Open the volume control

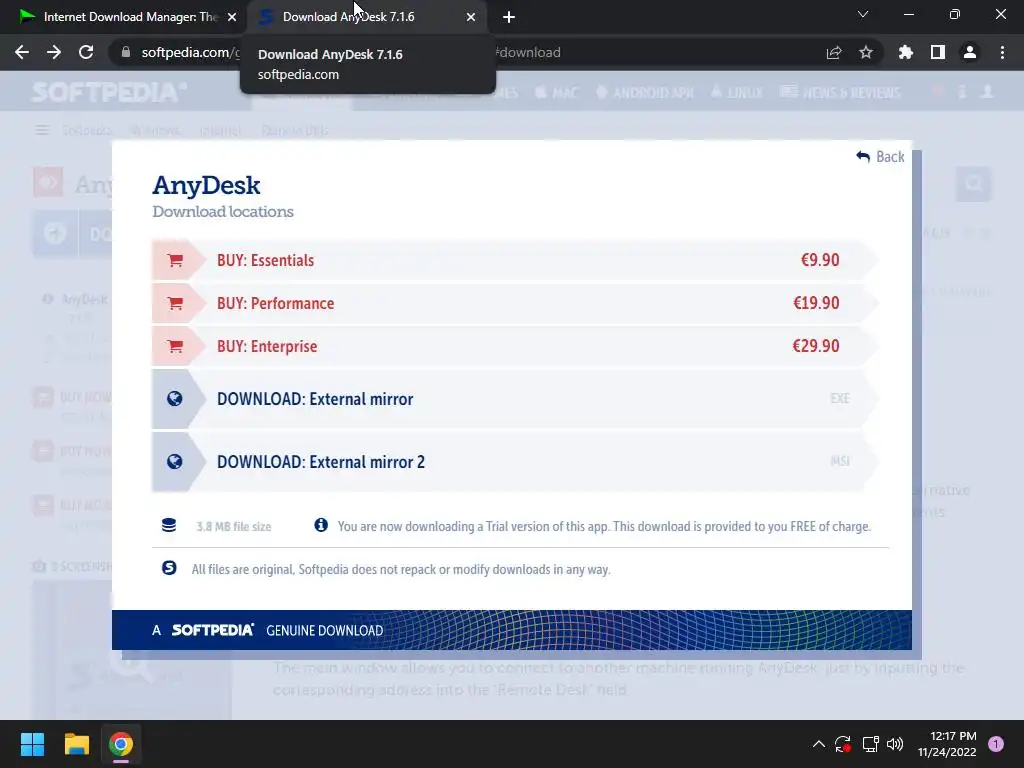tap(895, 744)
